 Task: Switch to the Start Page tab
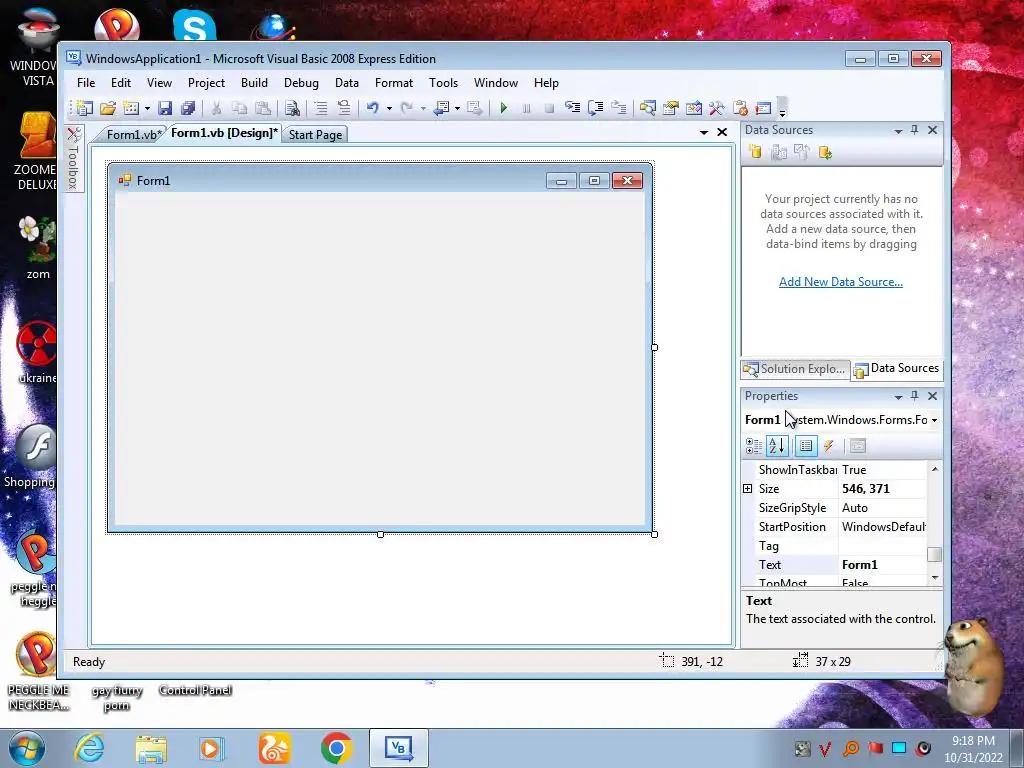tap(315, 135)
